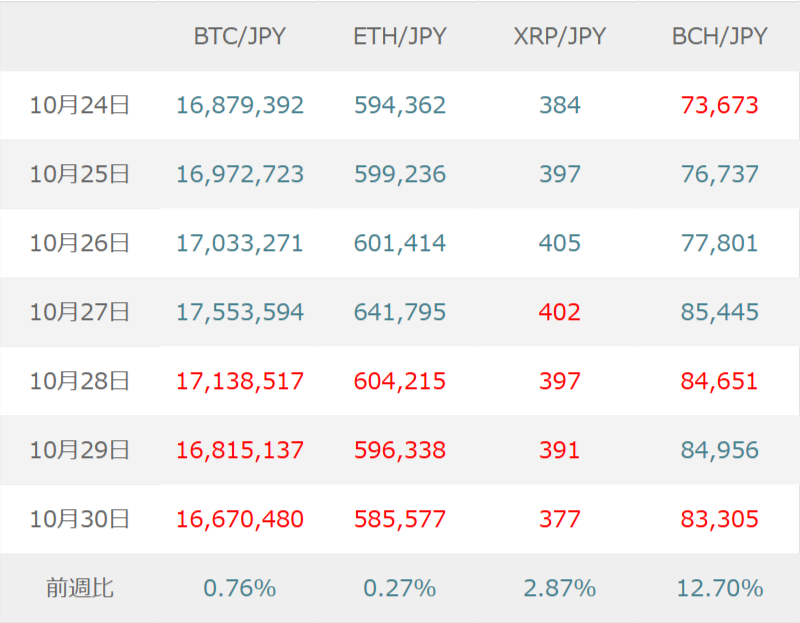Click red BTC price 16,670,480
The height and width of the screenshot is (623, 800).
tap(240, 519)
